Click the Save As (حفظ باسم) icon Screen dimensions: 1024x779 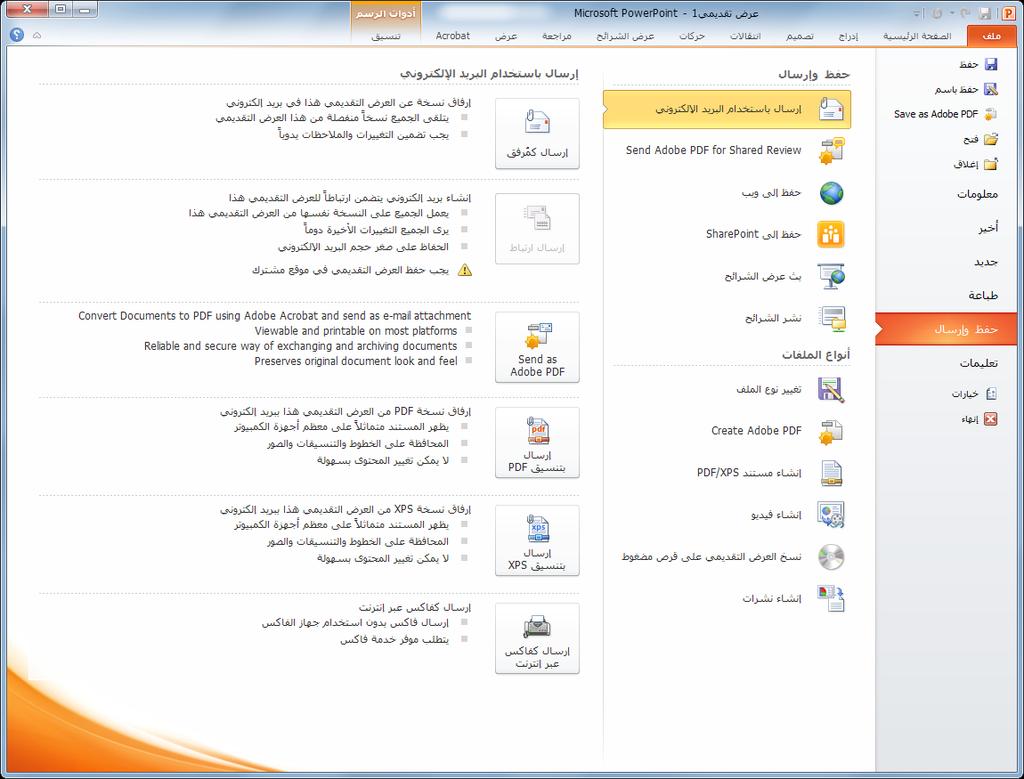tap(991, 89)
